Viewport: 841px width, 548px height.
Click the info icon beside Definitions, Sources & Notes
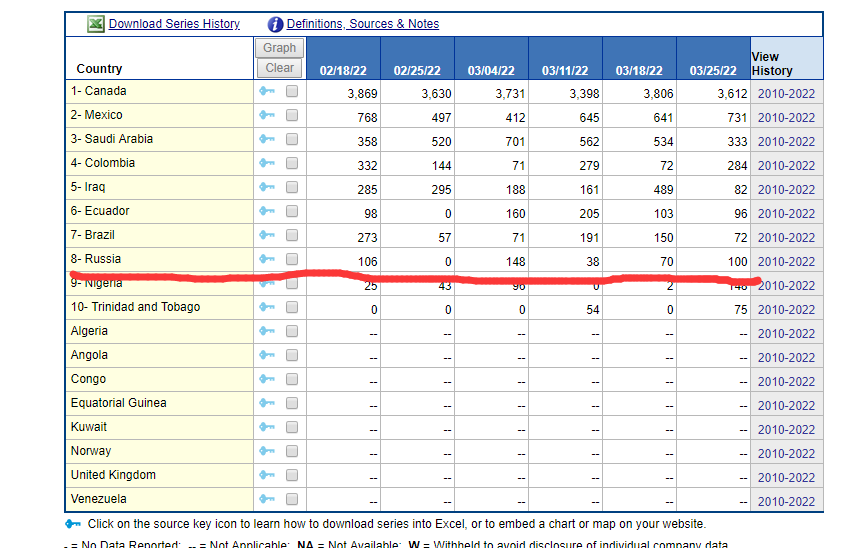pos(275,24)
